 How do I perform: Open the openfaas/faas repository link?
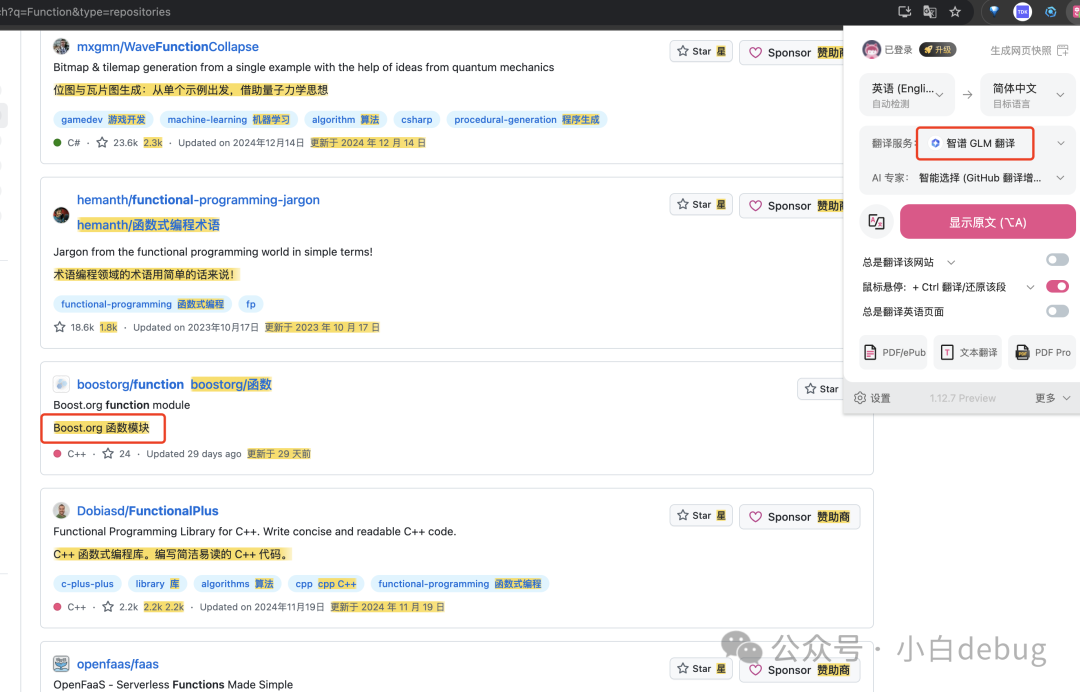coord(118,663)
